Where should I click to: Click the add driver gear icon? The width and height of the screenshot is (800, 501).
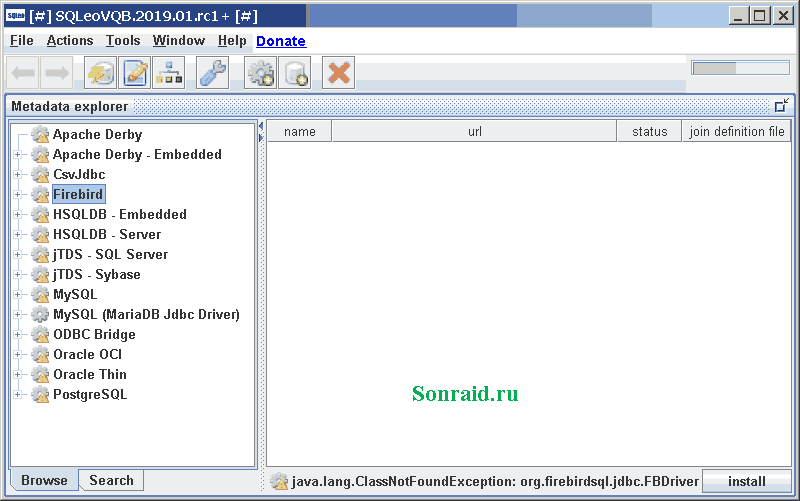(x=261, y=73)
